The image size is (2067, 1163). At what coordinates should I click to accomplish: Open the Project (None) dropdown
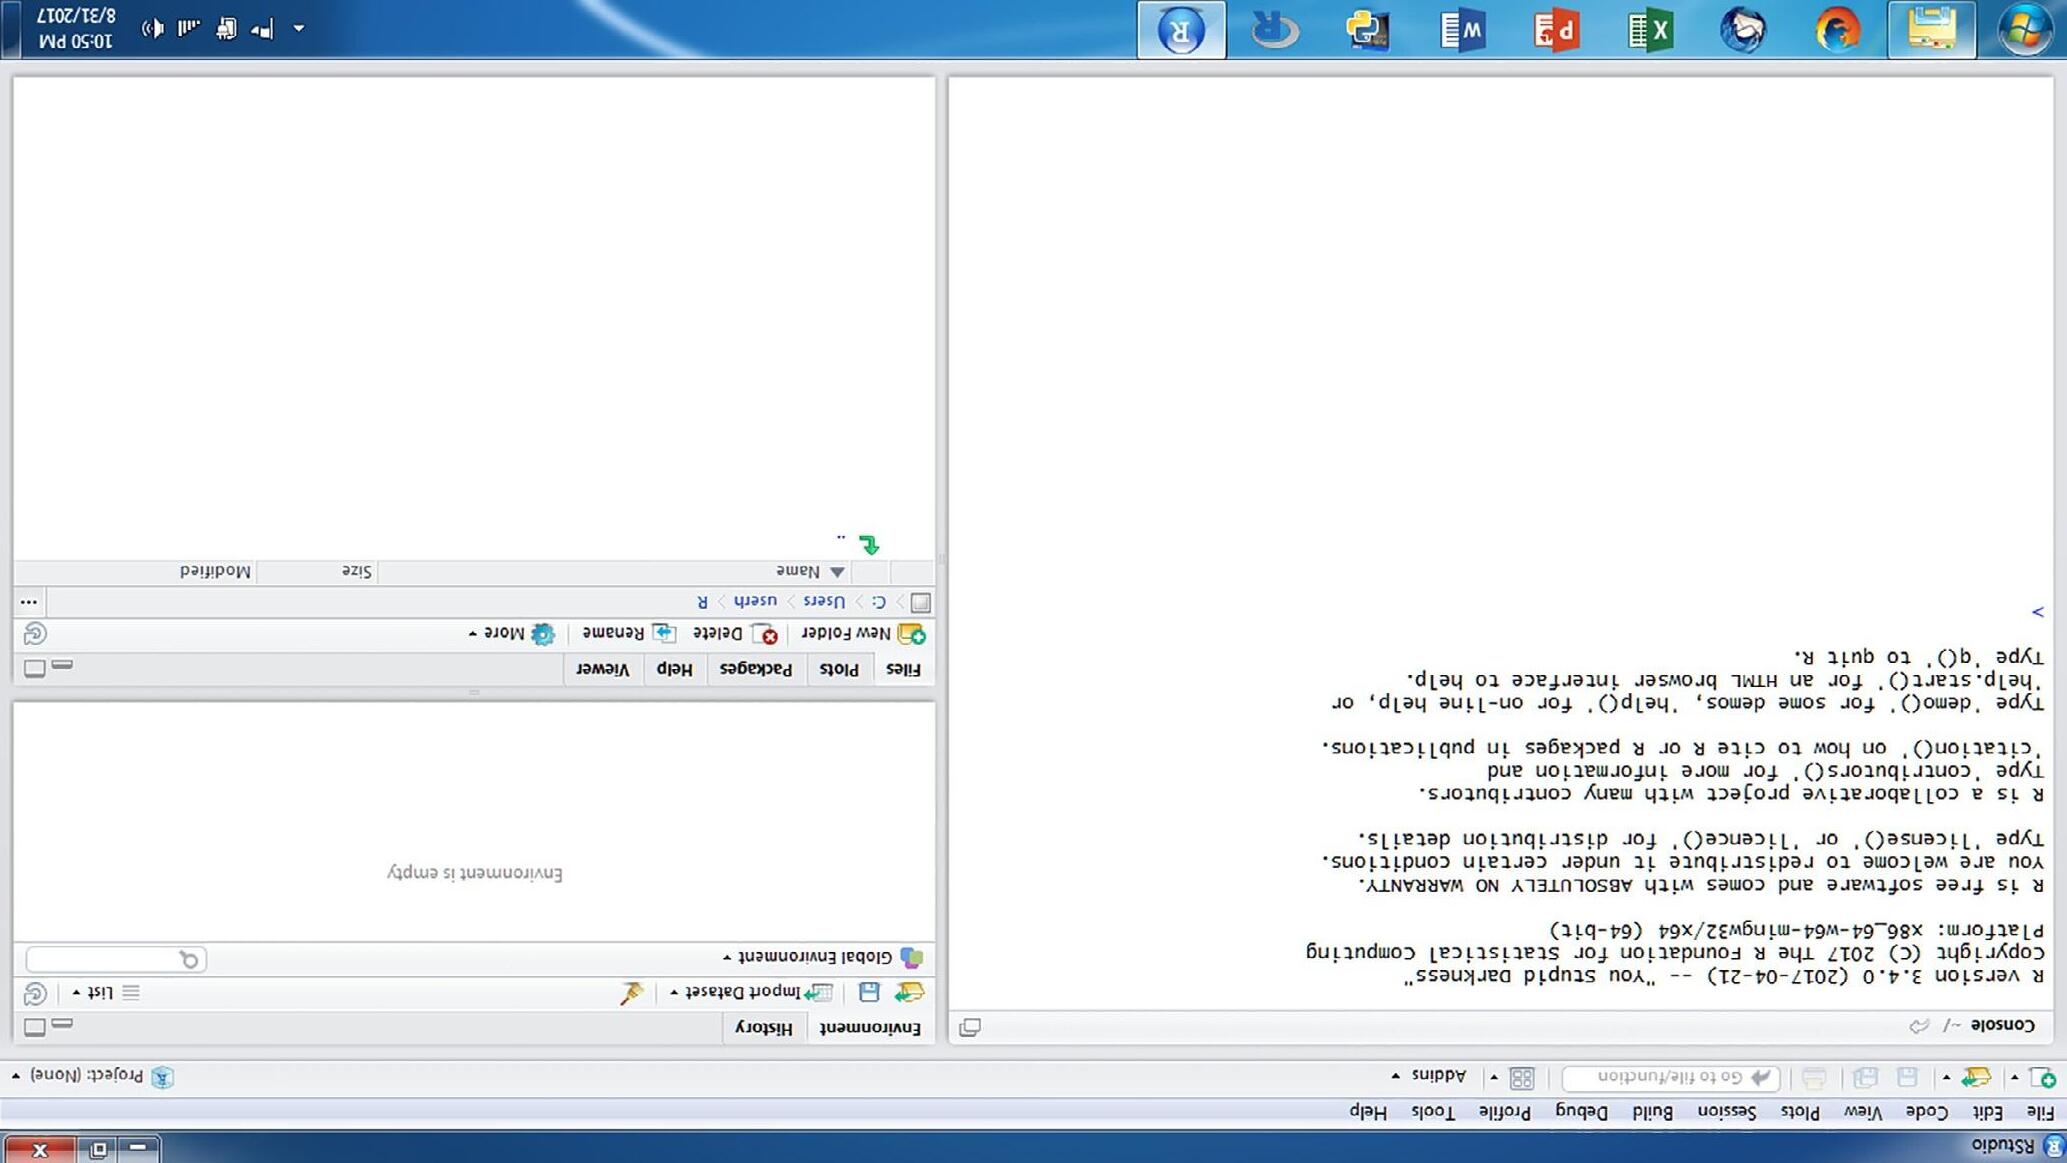click(x=88, y=1075)
